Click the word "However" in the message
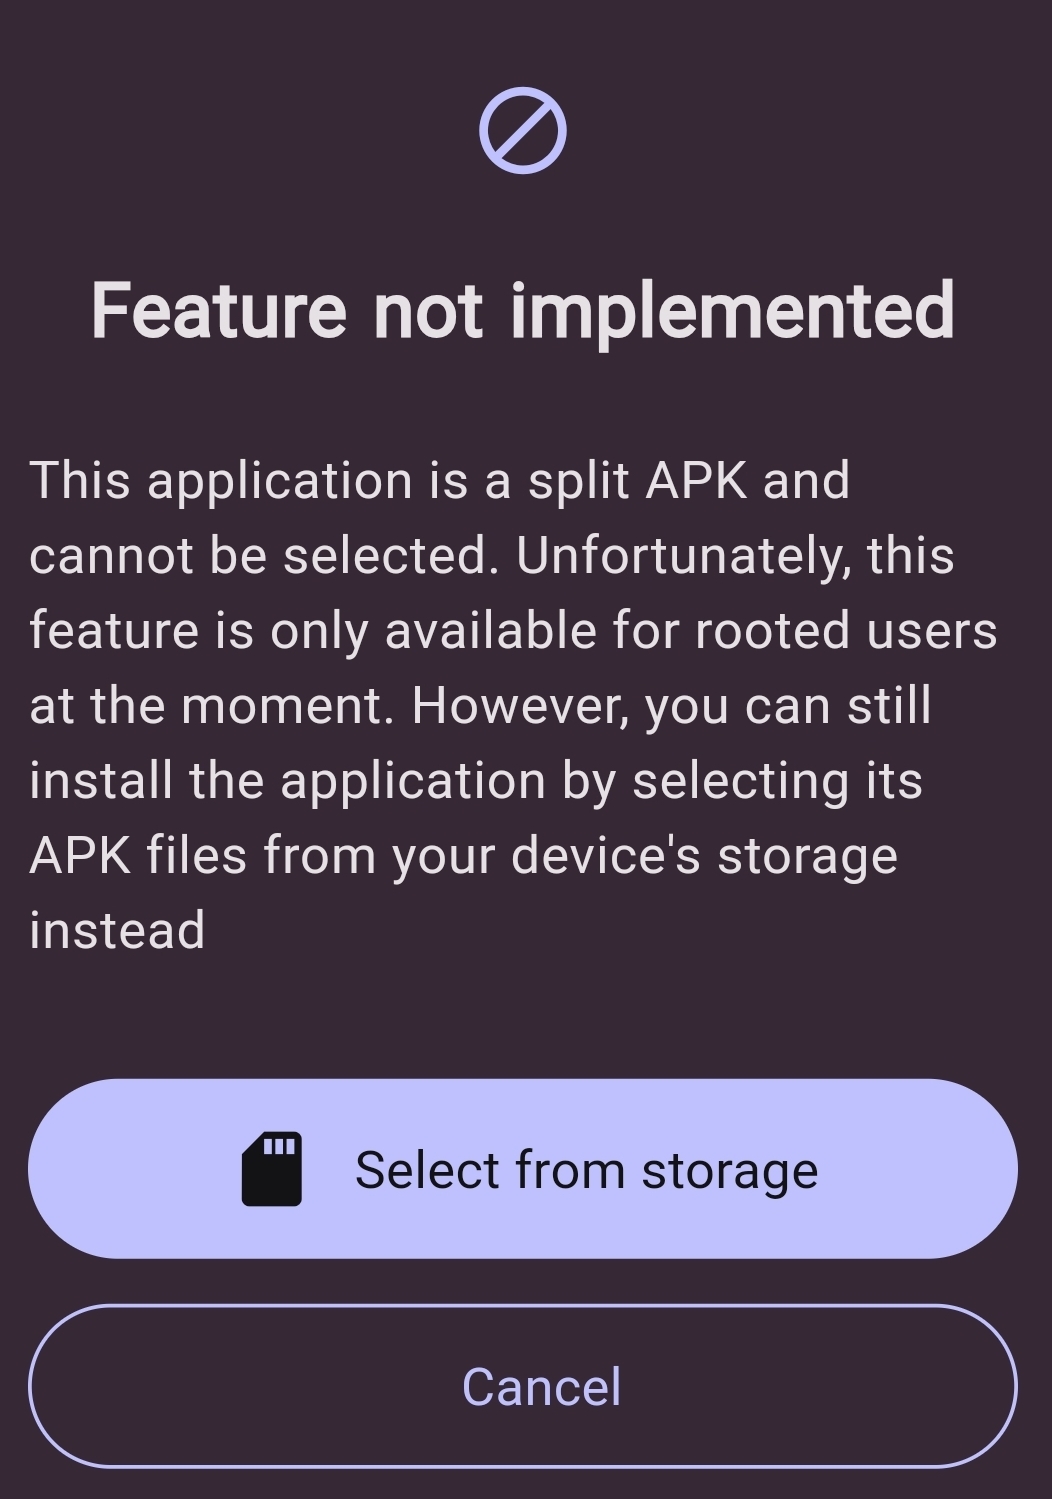Viewport: 1052px width, 1499px height. pyautogui.click(x=520, y=706)
